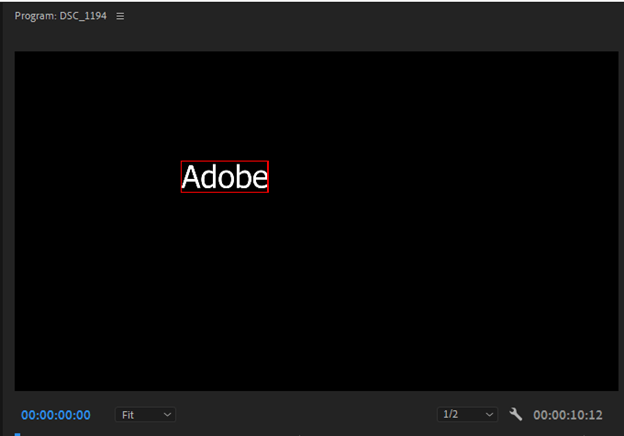Image resolution: width=624 pixels, height=436 pixels.
Task: Click the blue 00:00:00:00 playhead timecode
Action: point(56,415)
